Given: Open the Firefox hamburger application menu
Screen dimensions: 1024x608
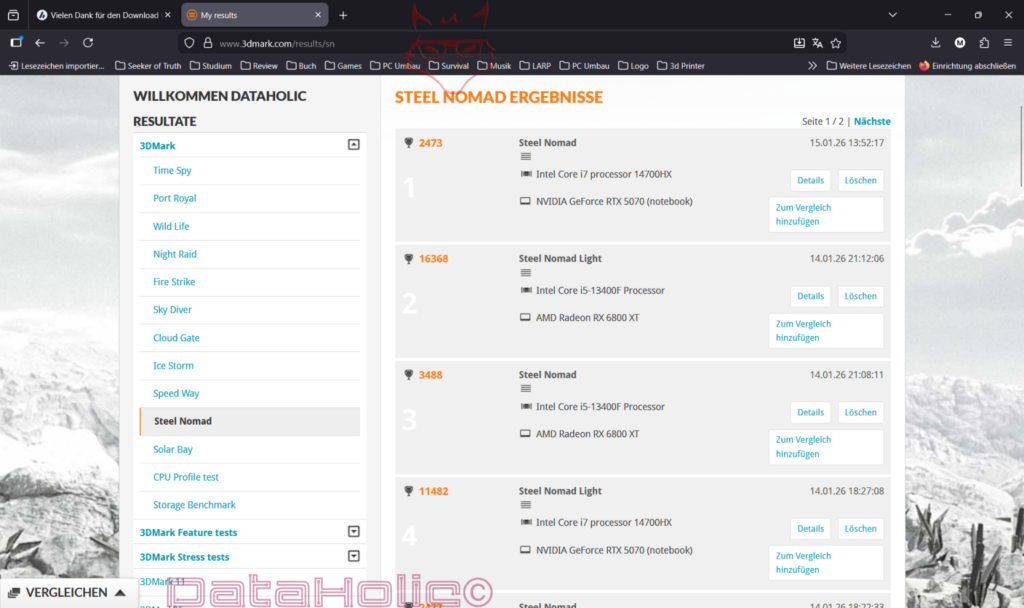Looking at the screenshot, I should coord(1007,43).
